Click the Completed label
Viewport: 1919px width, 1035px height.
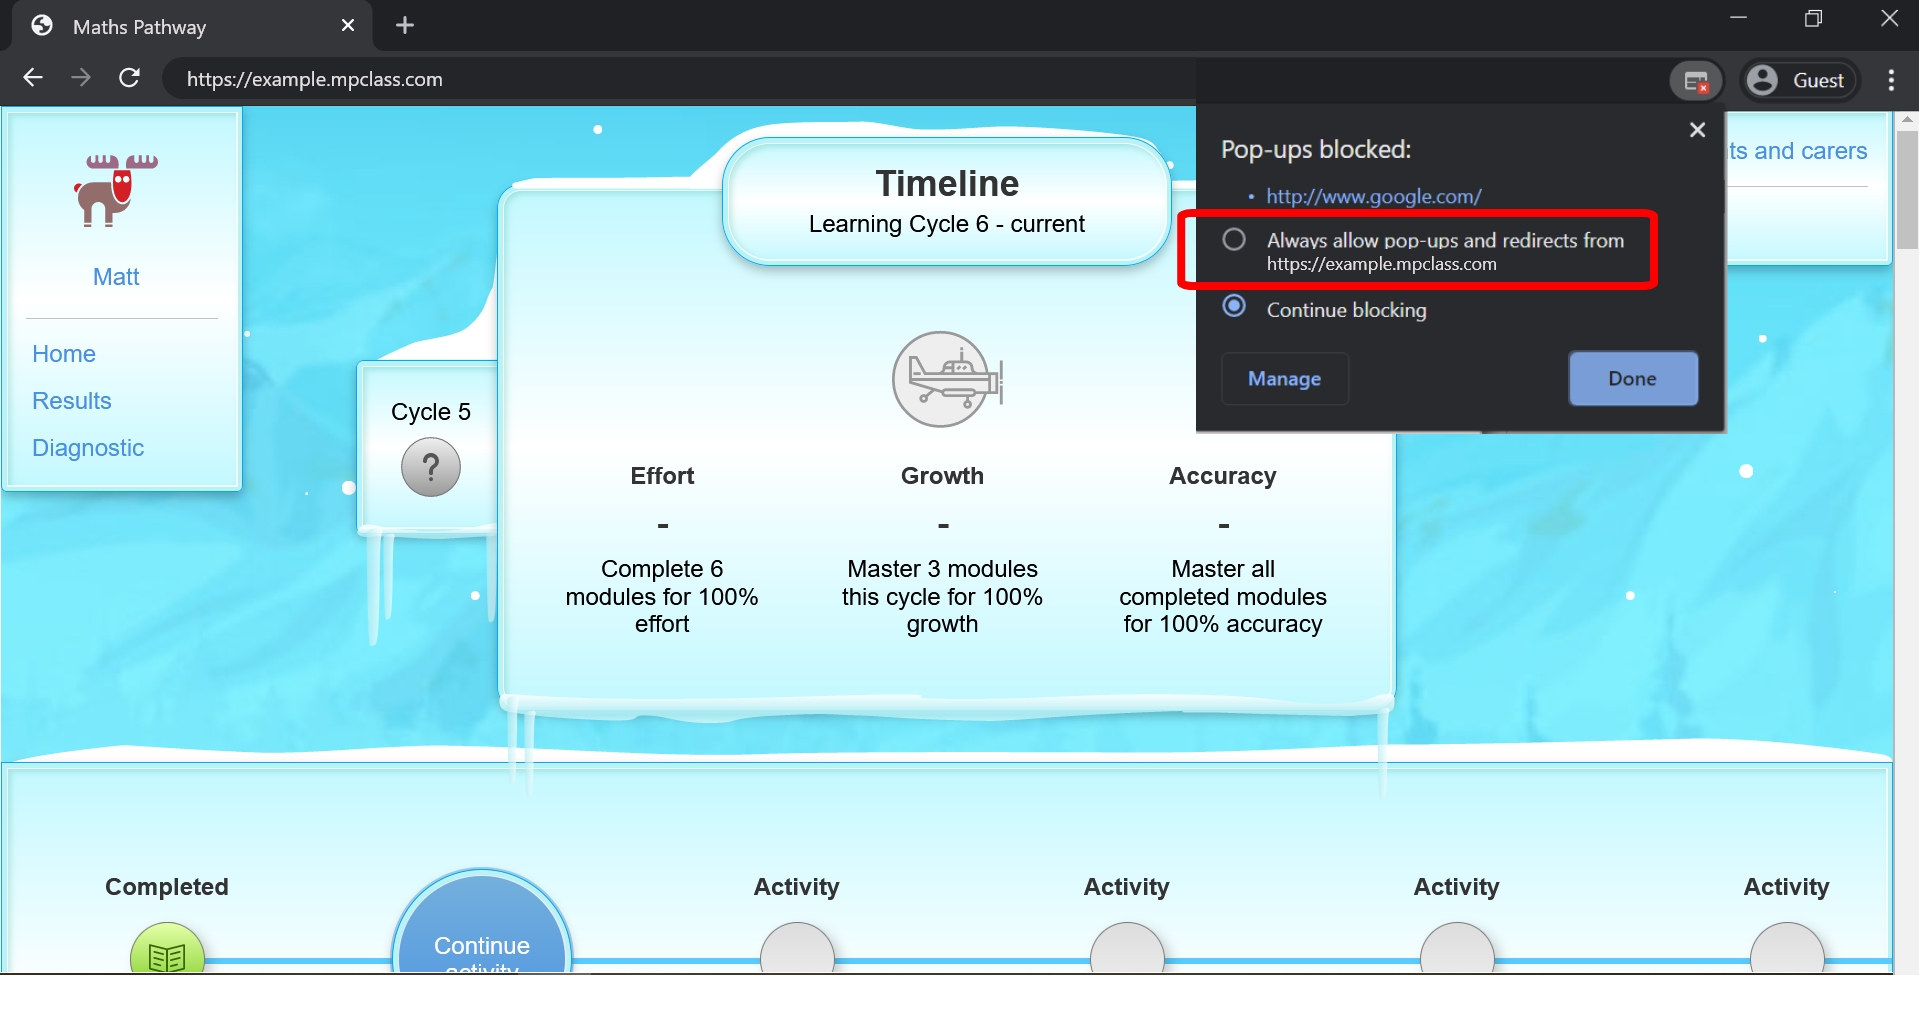tap(167, 887)
